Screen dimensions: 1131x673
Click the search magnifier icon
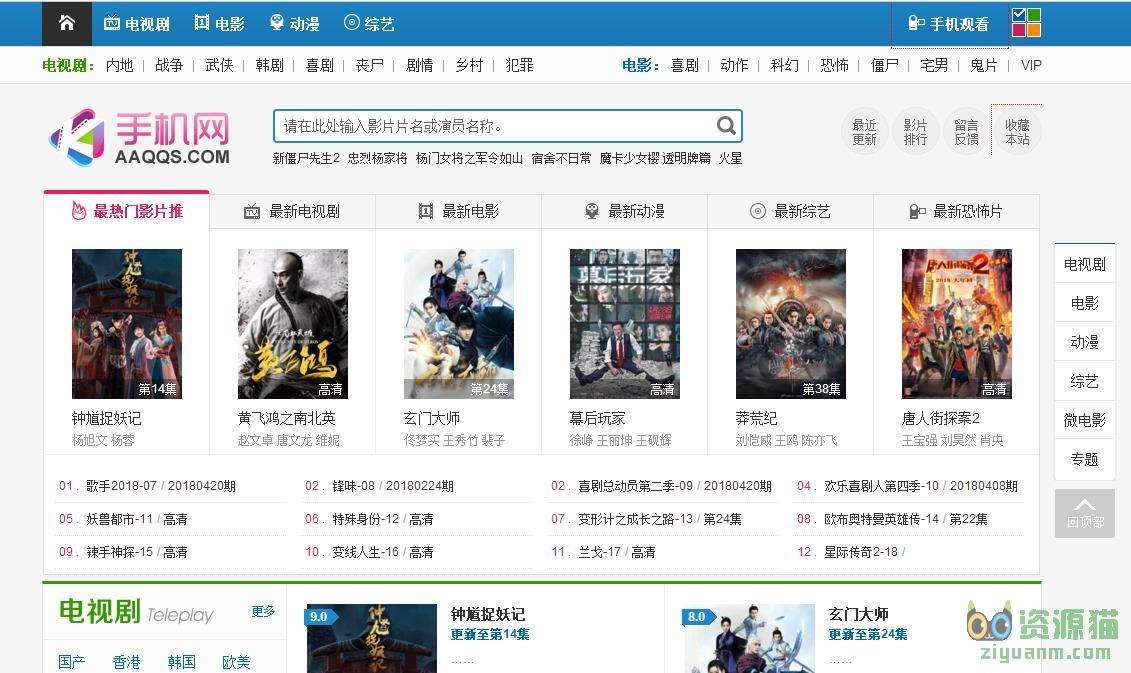726,126
